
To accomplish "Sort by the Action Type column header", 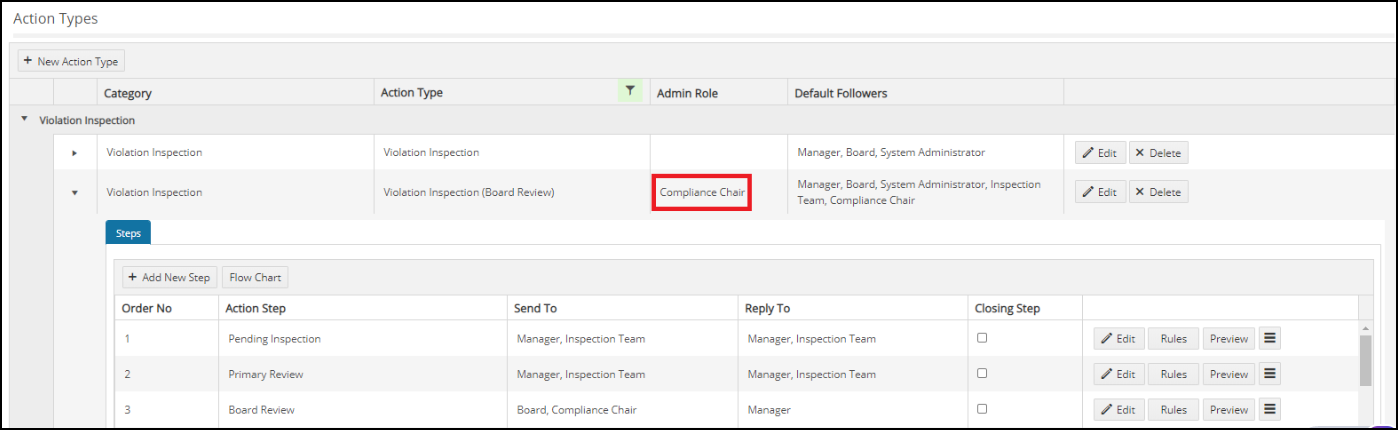I will (412, 92).
